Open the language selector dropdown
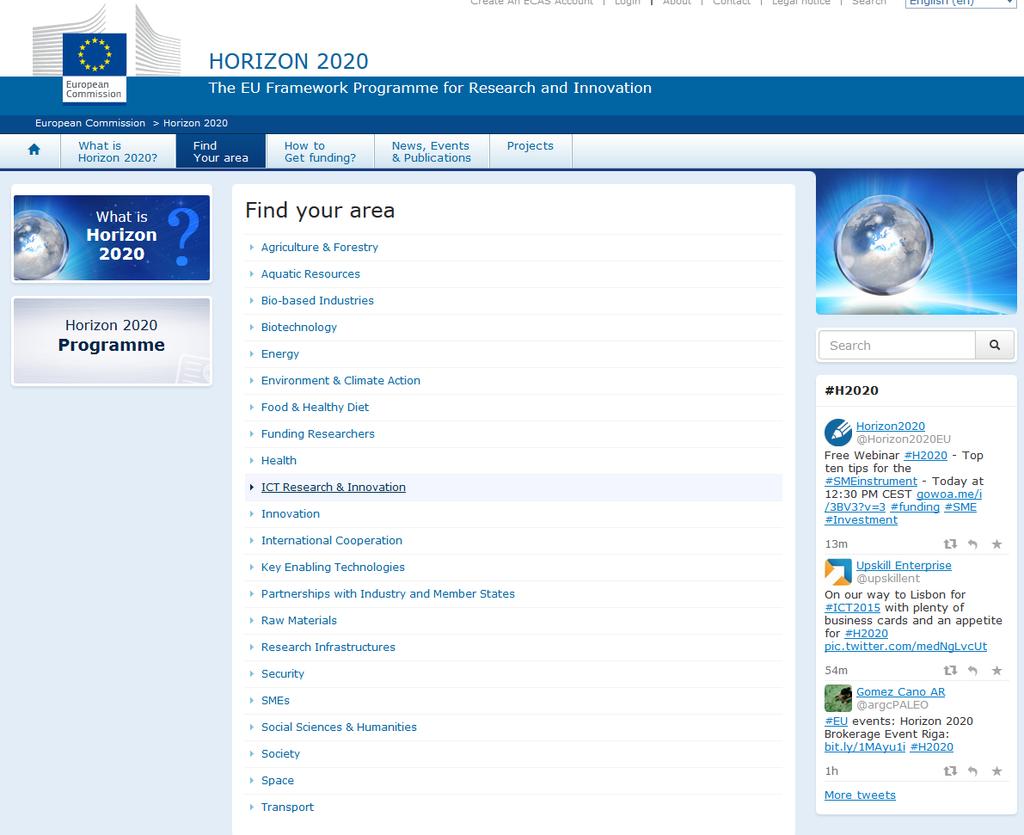This screenshot has height=835, width=1024. point(961,3)
